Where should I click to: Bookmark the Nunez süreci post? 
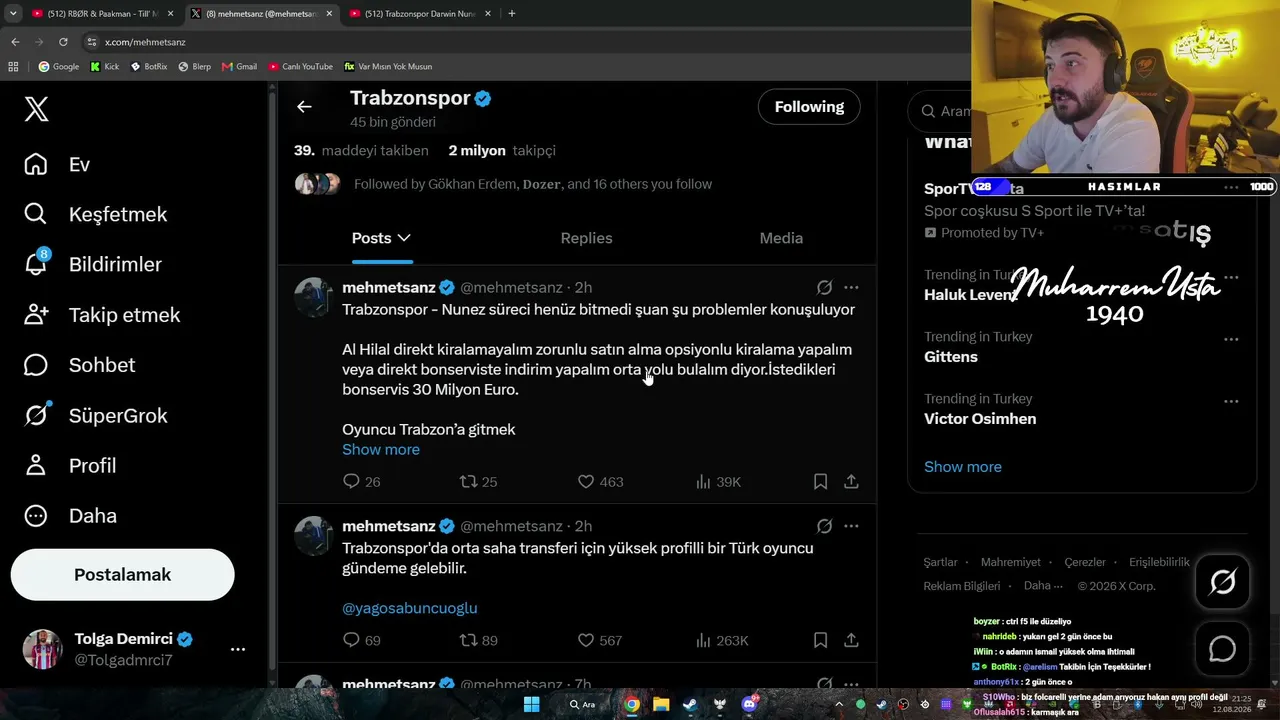click(x=820, y=482)
